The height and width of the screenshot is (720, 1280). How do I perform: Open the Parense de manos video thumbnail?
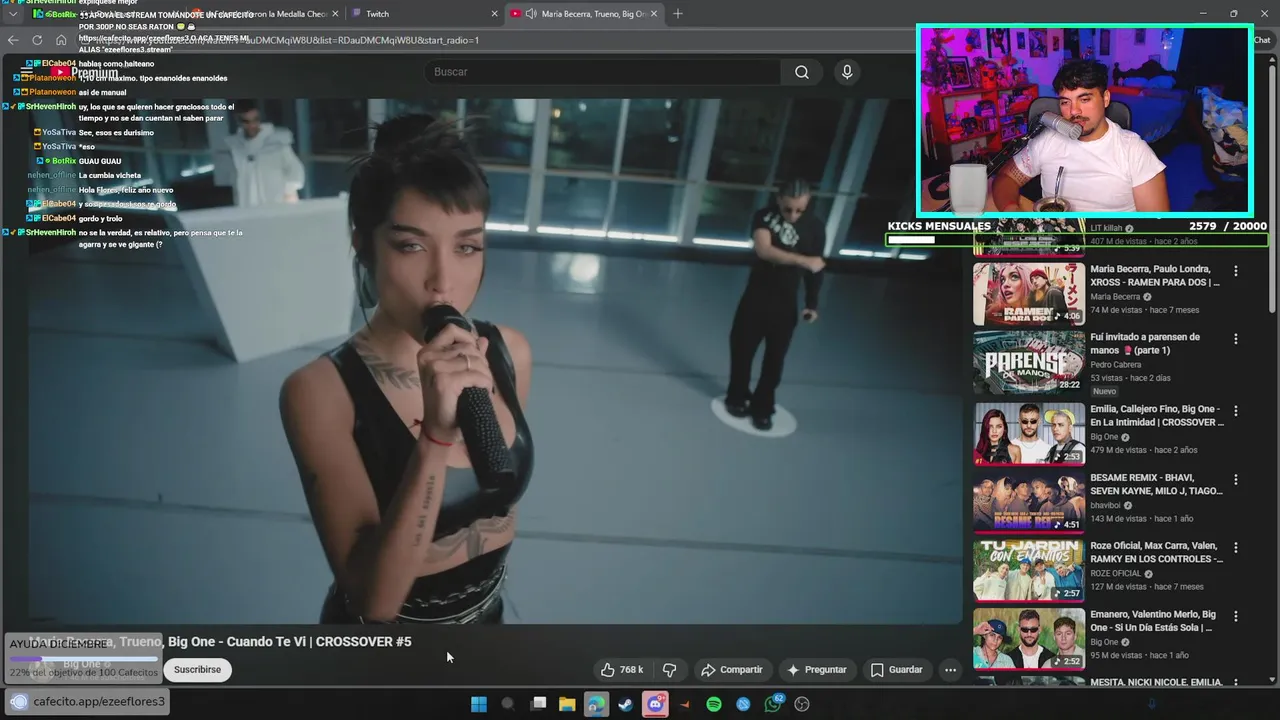(1029, 362)
